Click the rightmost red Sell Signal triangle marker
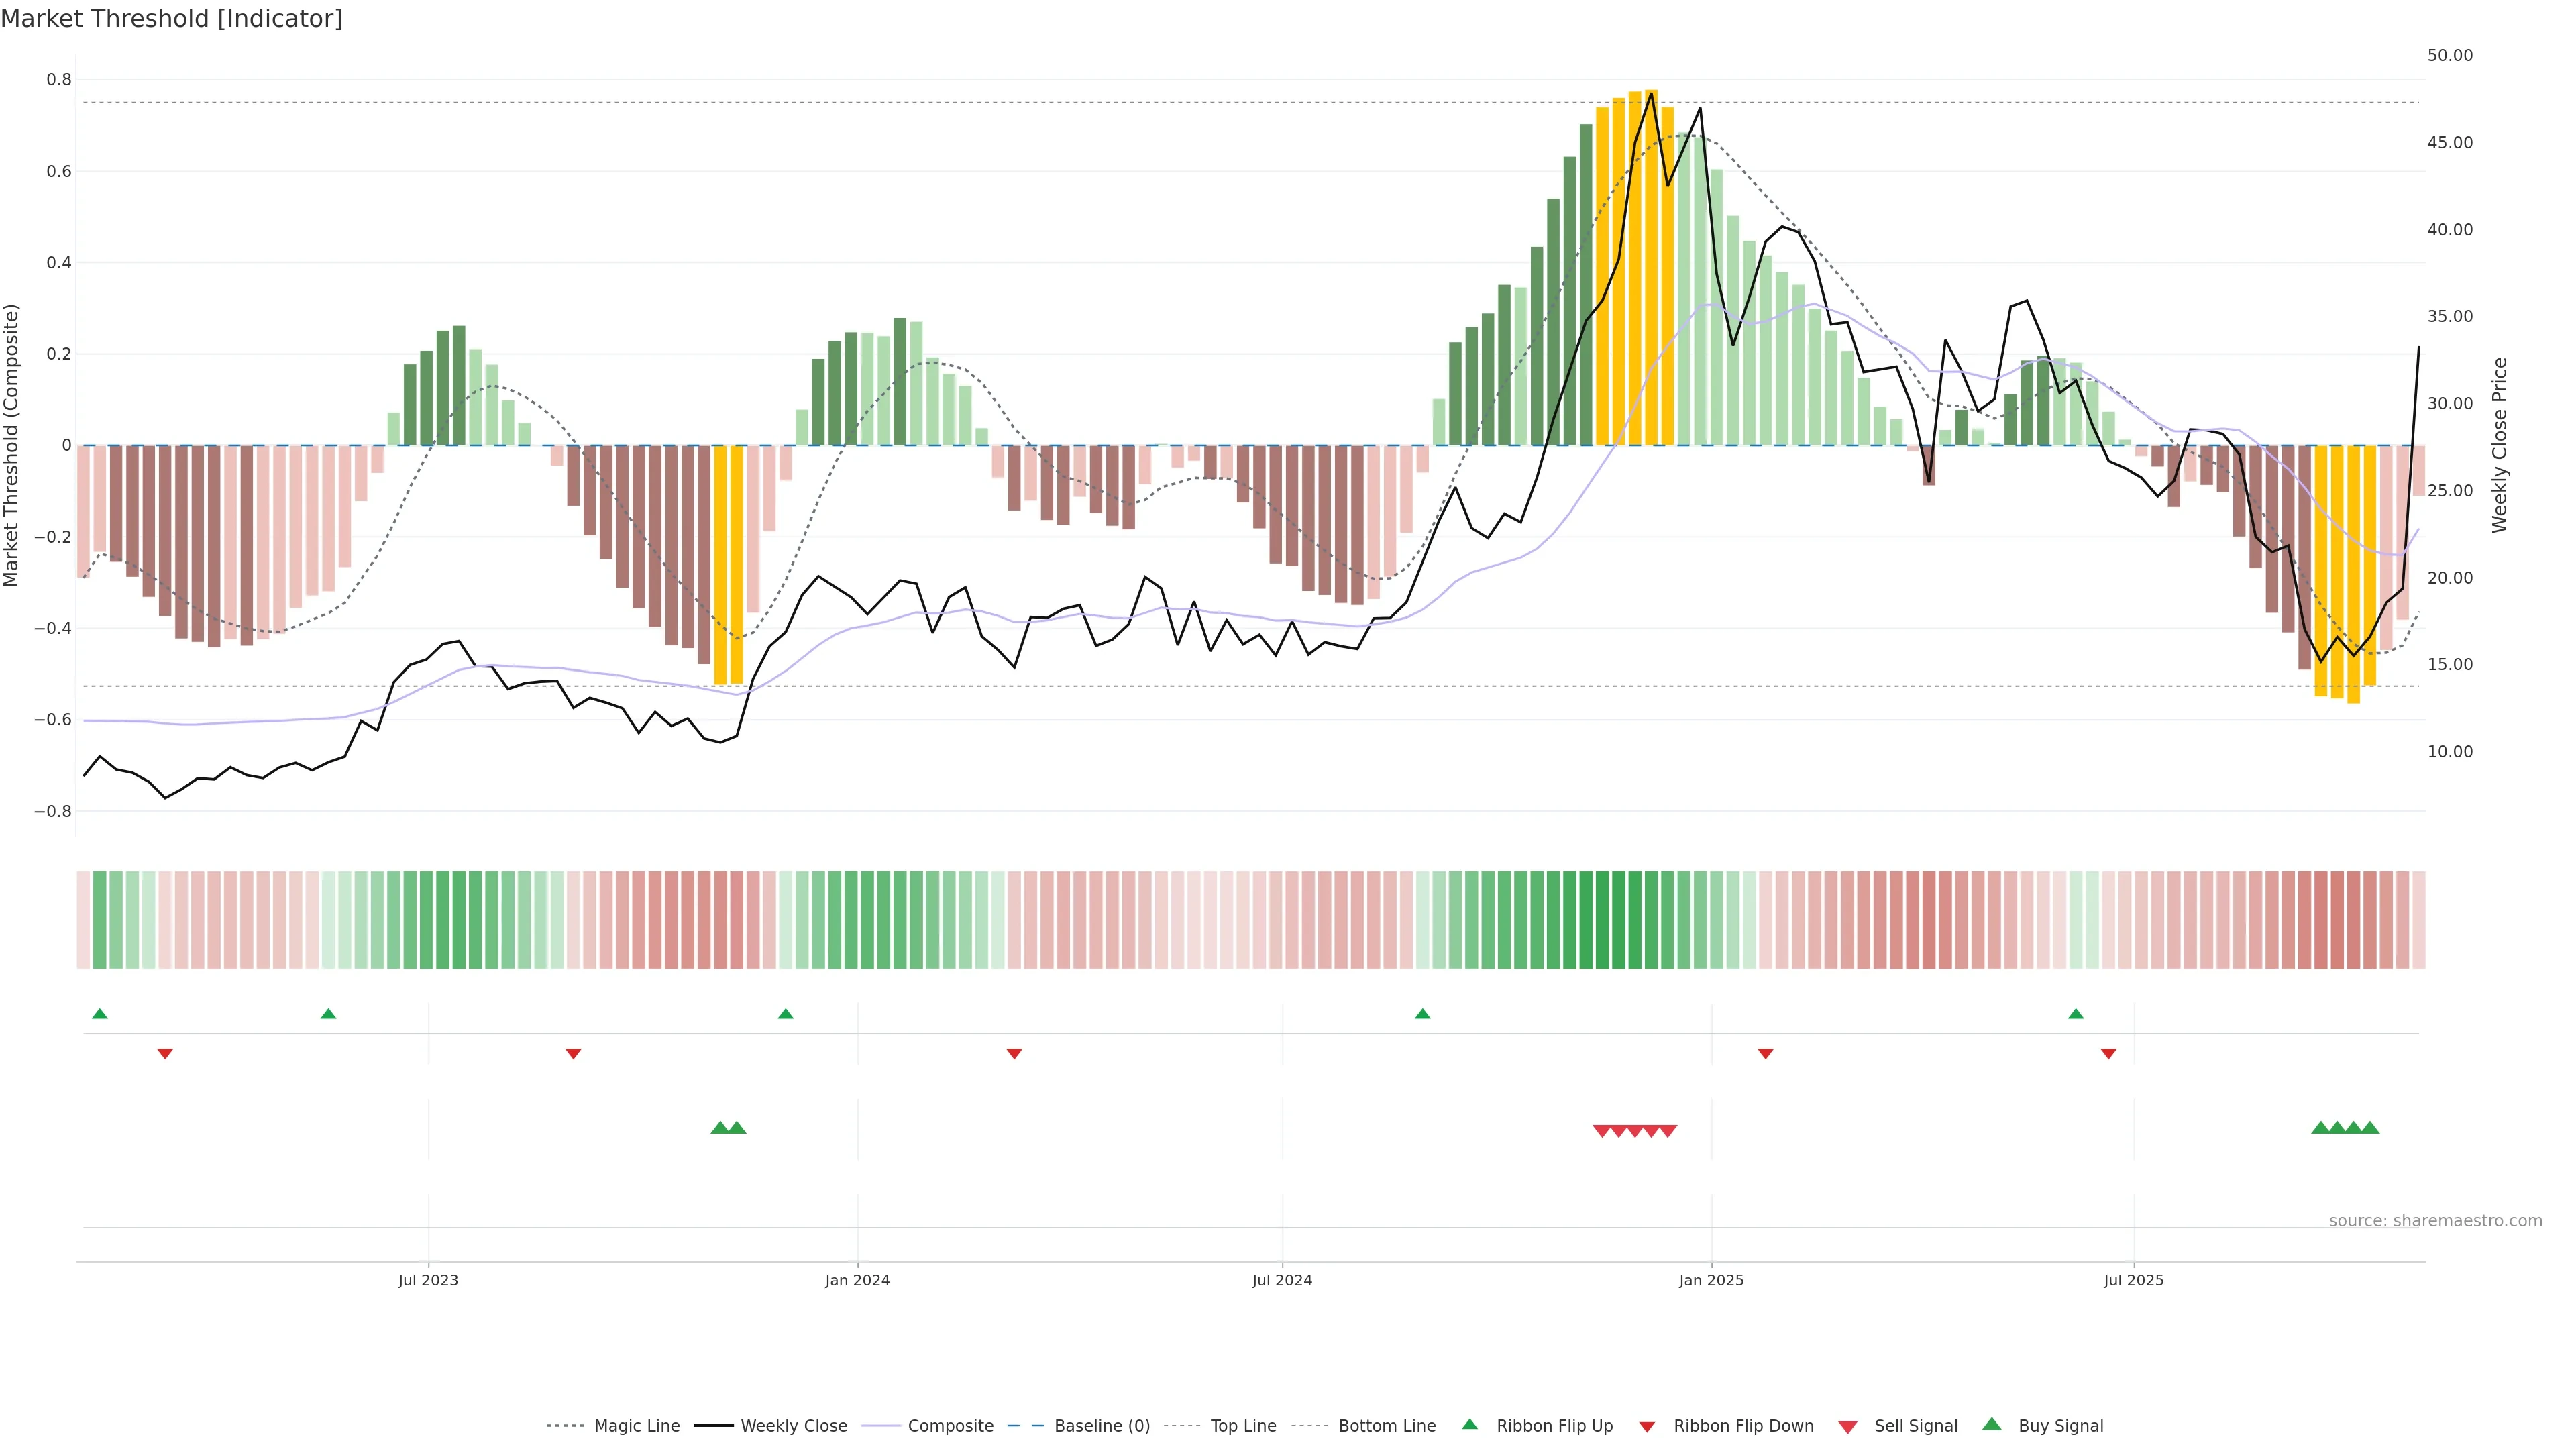Viewport: 2576px width, 1449px height. click(x=1668, y=1131)
